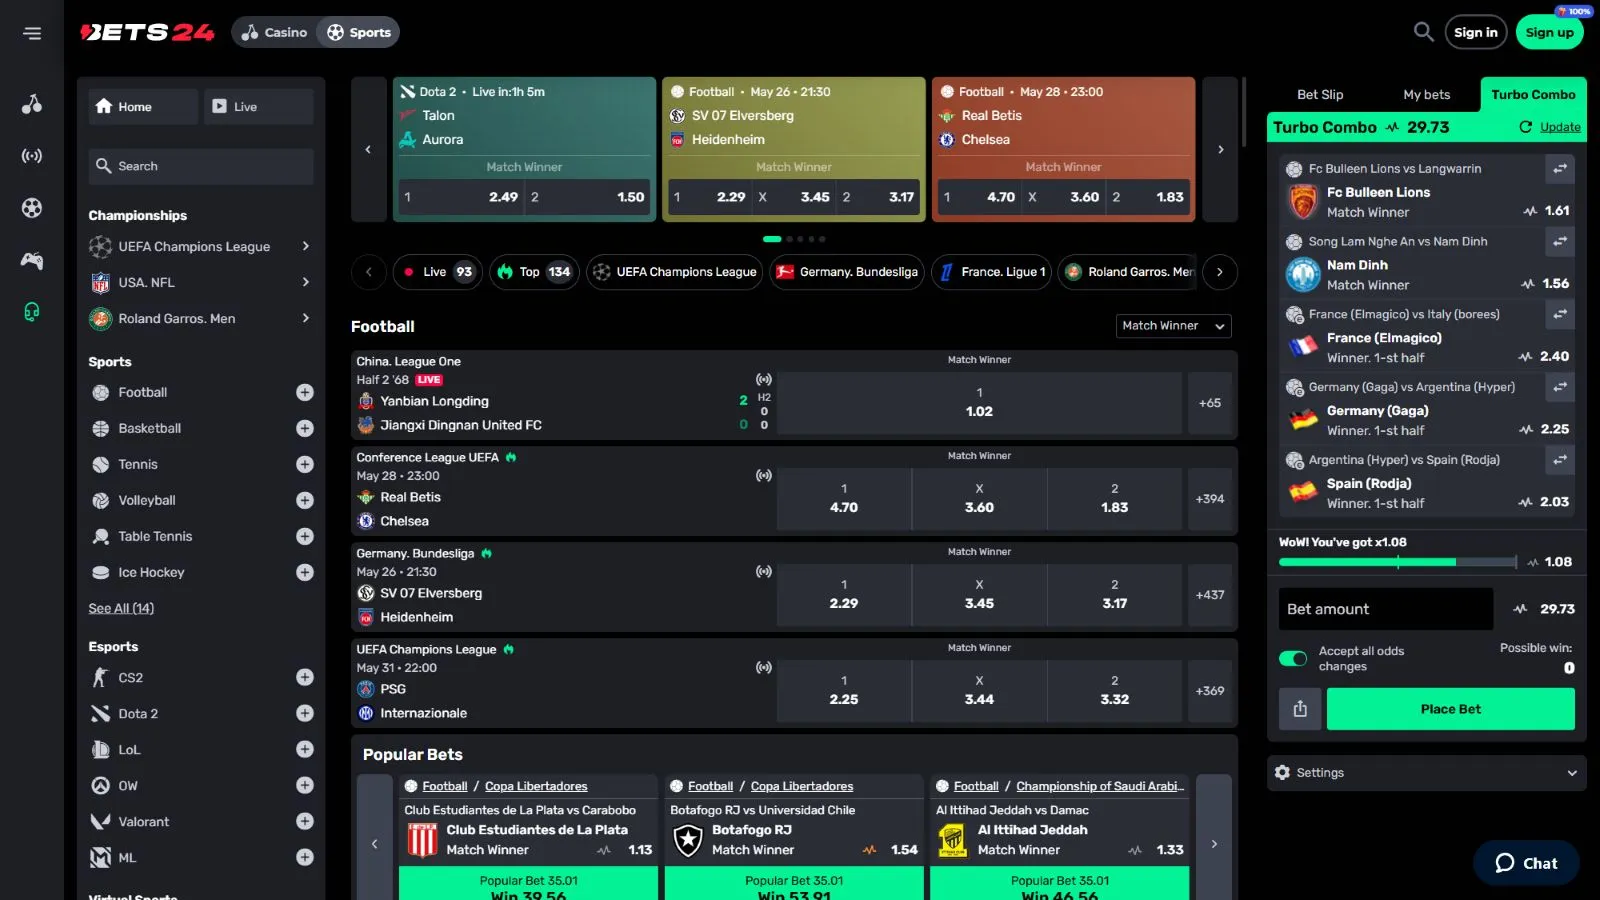Click the support headset icon in left rail
The height and width of the screenshot is (900, 1600).
point(32,312)
